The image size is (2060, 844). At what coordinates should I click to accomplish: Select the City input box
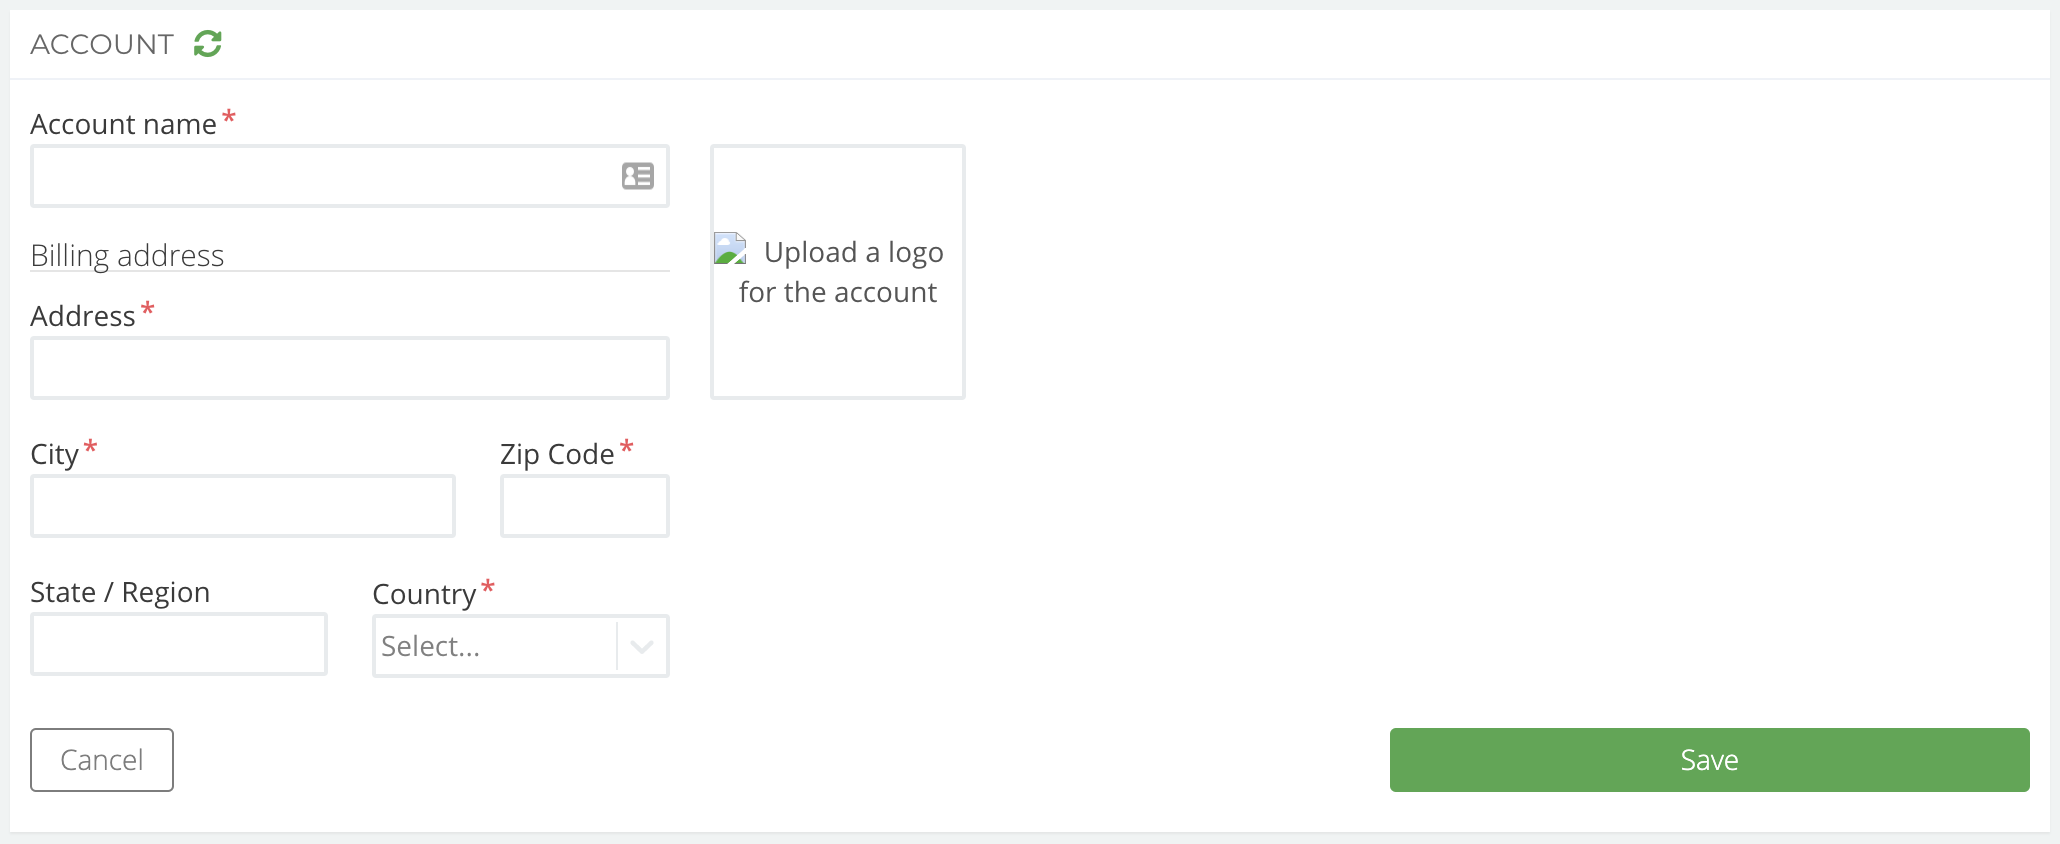243,506
